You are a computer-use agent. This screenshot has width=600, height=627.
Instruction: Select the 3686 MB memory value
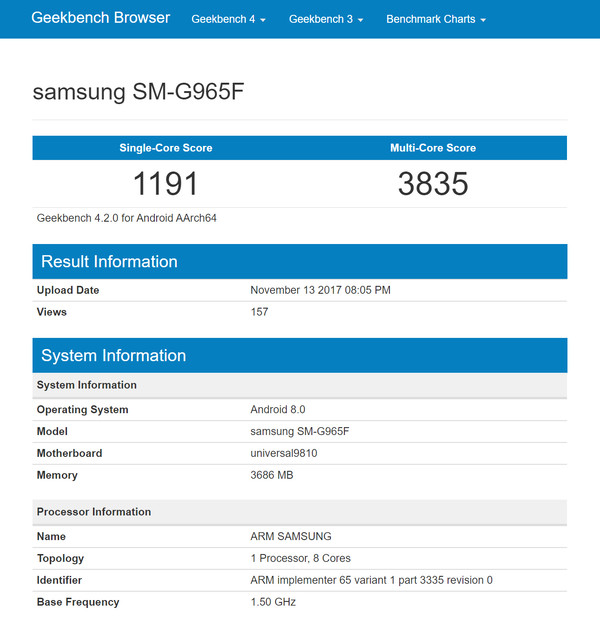272,475
